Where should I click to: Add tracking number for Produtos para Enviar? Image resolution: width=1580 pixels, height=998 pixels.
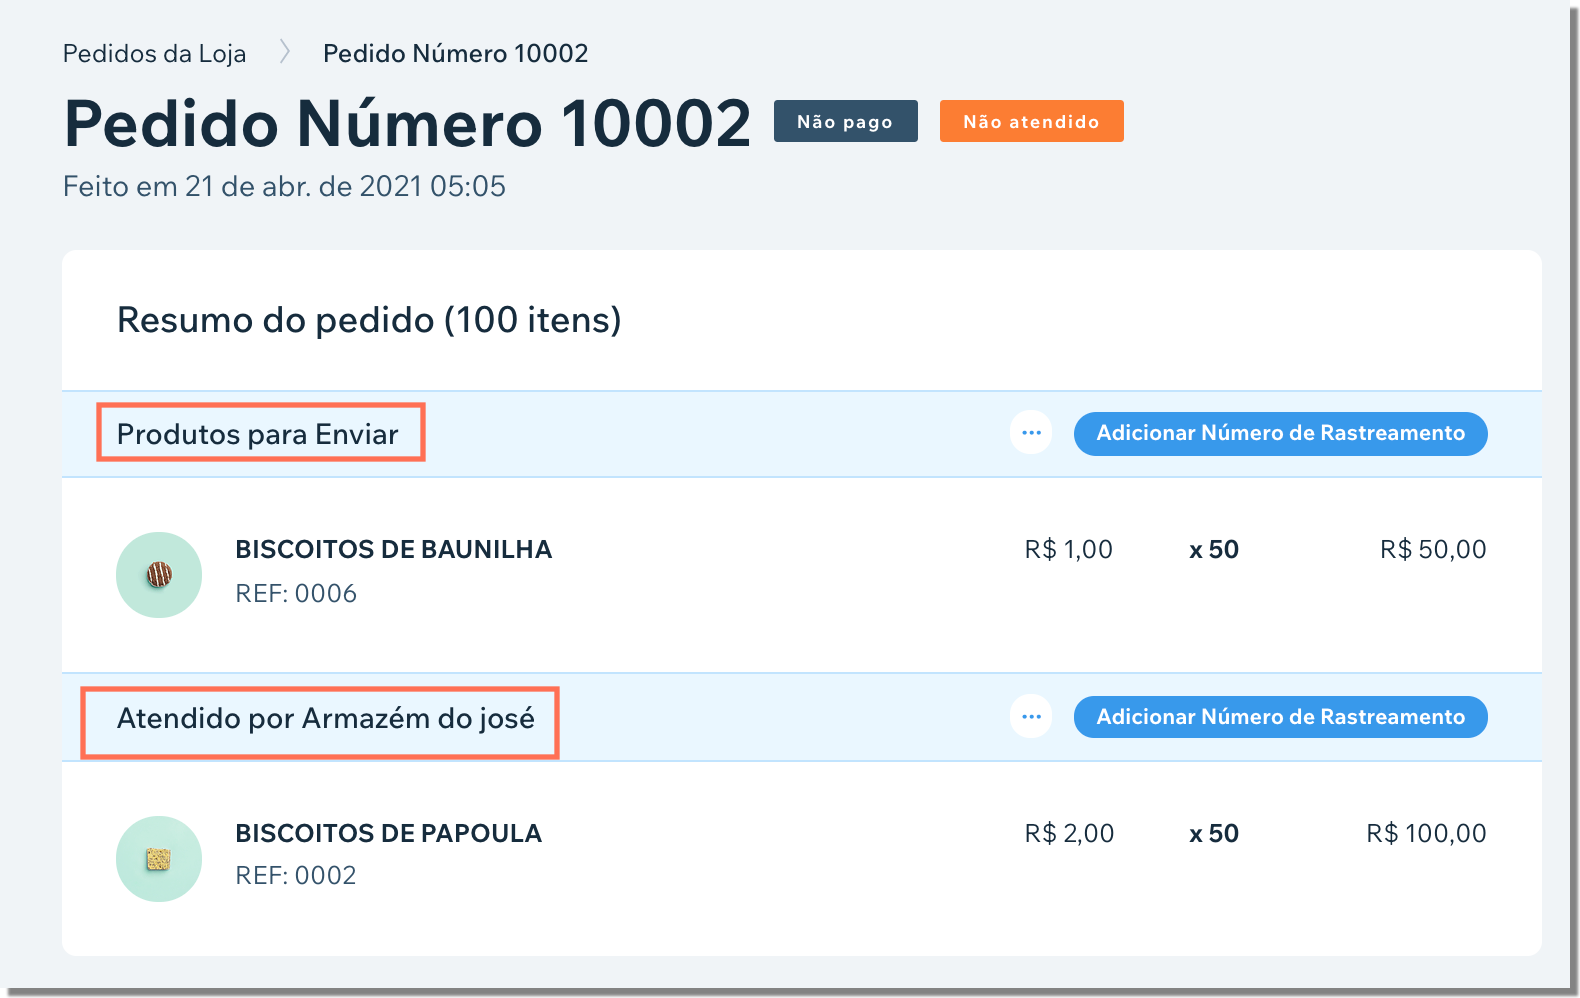coord(1280,433)
